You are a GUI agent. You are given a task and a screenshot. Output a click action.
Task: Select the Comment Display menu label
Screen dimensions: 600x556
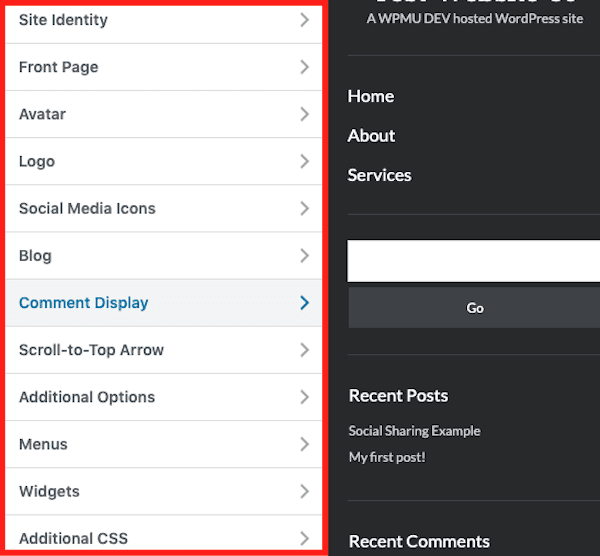coord(83,303)
